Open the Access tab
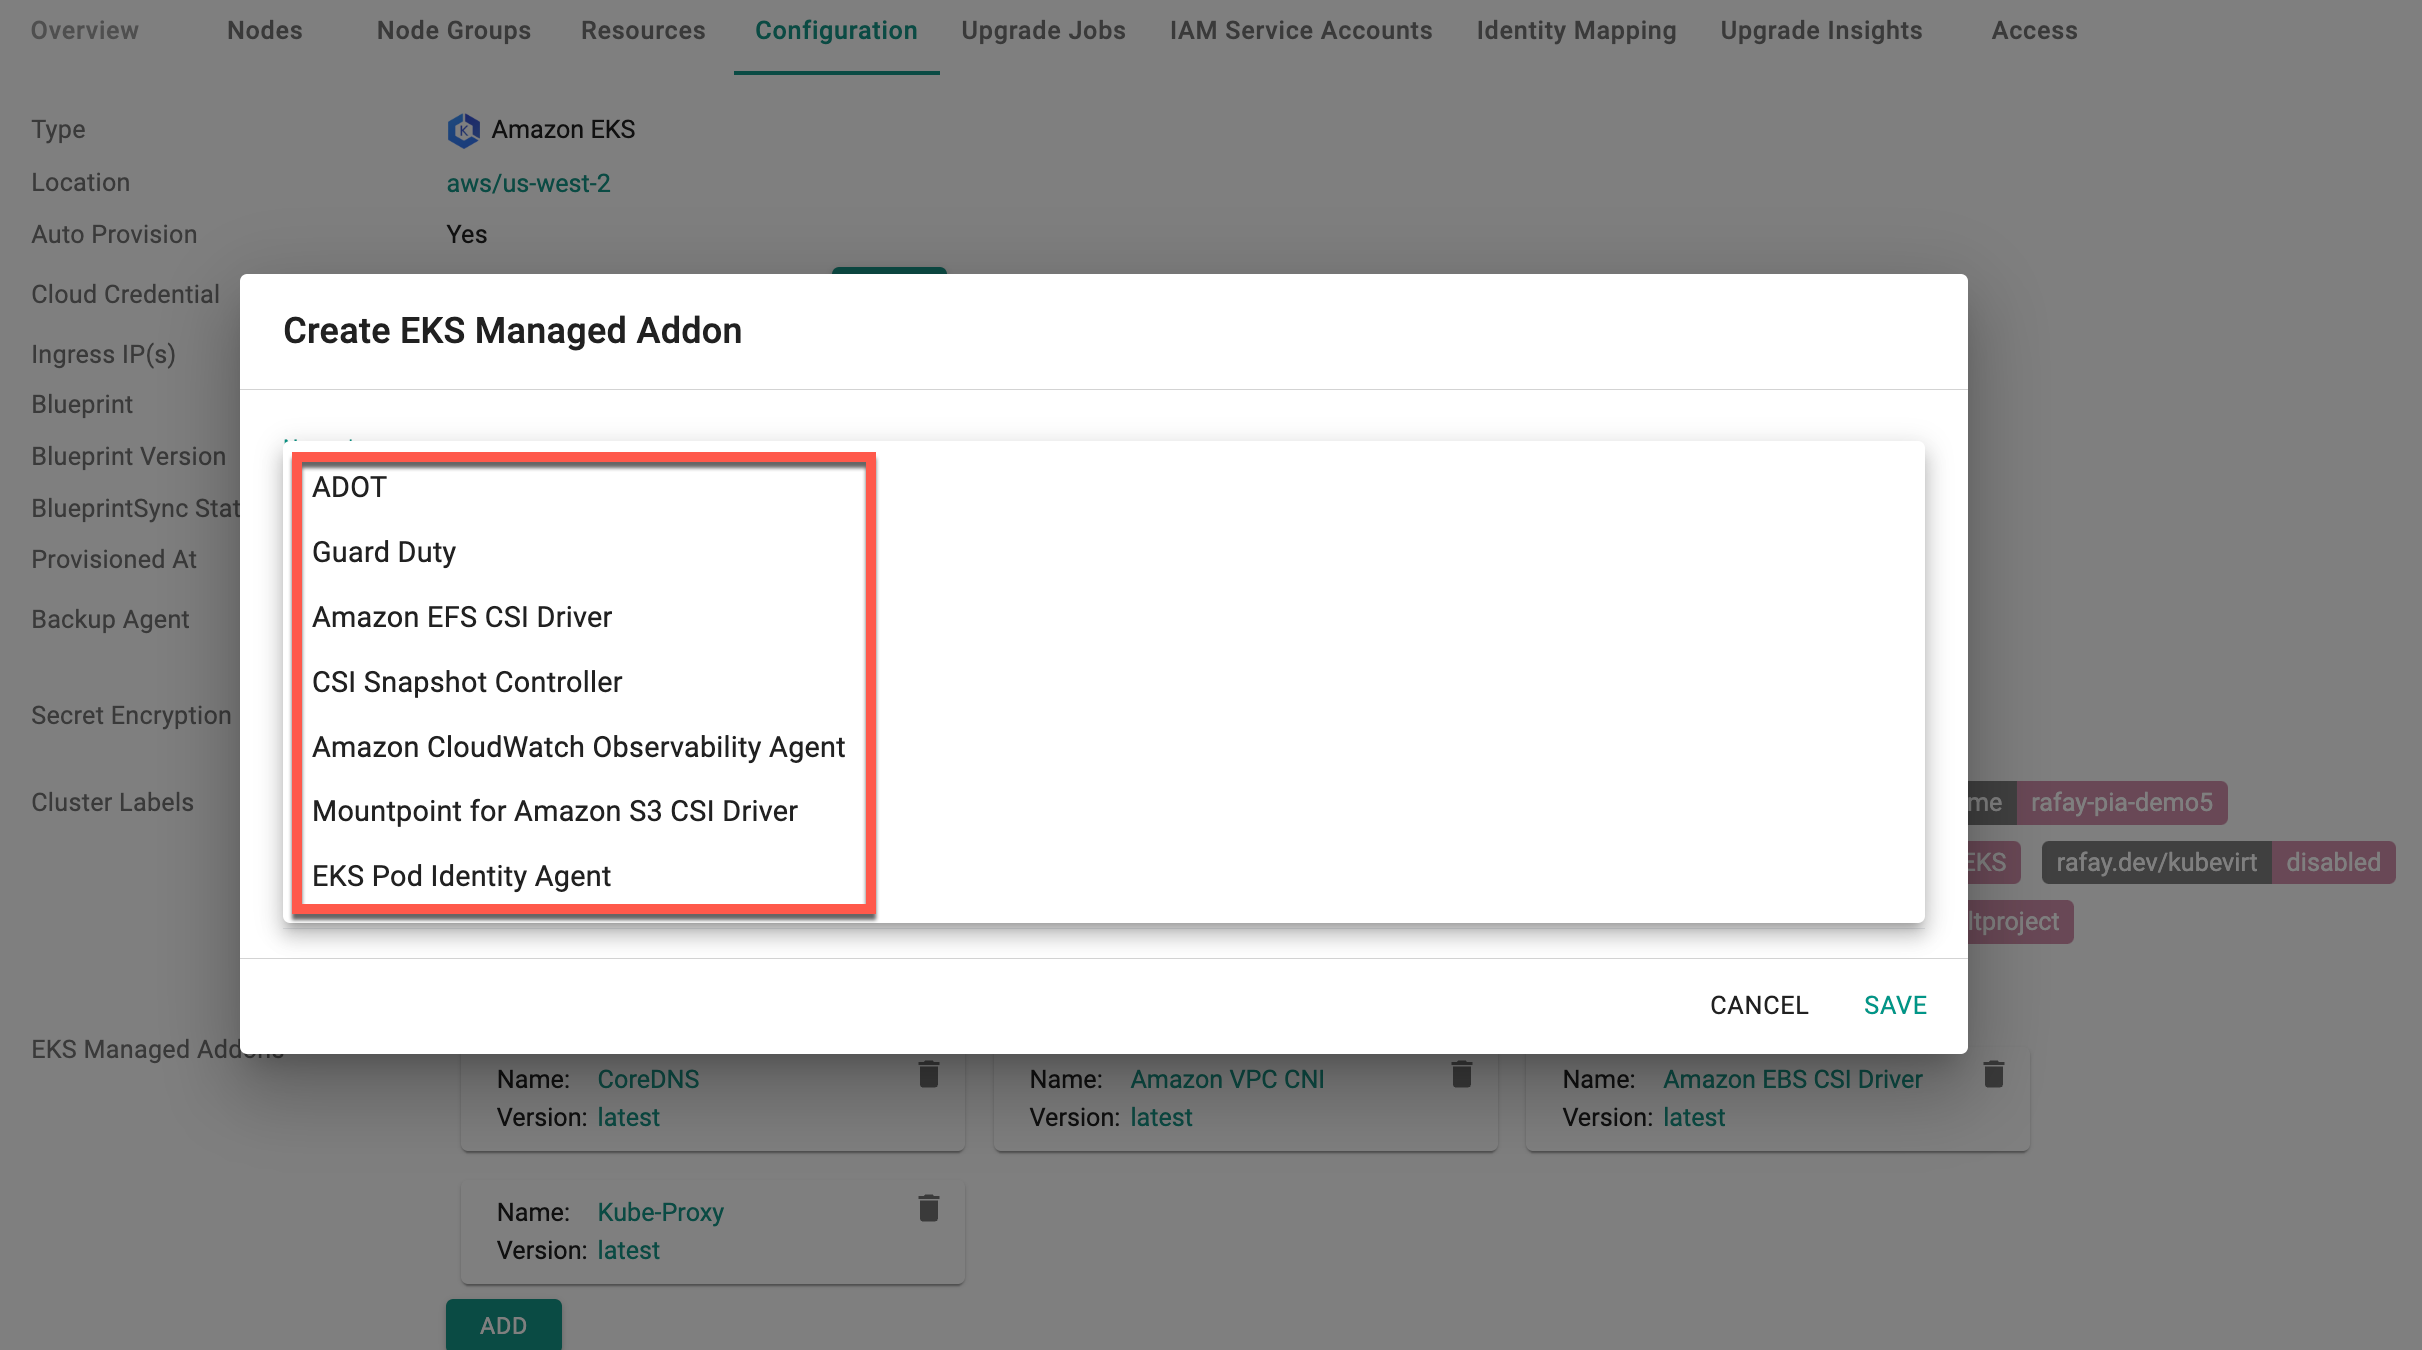 (x=2034, y=31)
